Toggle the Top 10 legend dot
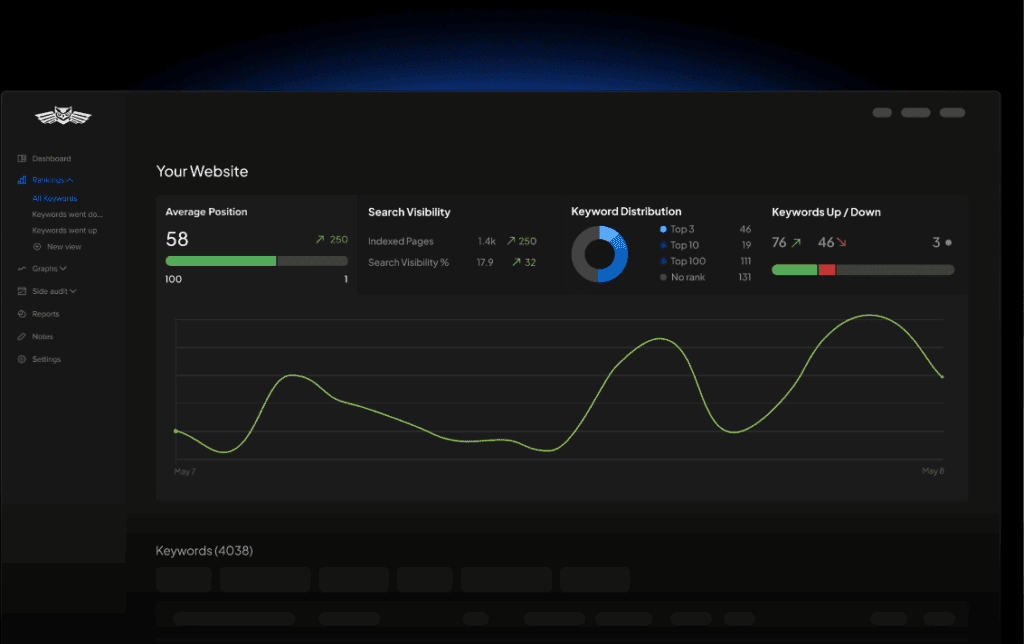The width and height of the screenshot is (1024, 644). pyautogui.click(x=663, y=245)
